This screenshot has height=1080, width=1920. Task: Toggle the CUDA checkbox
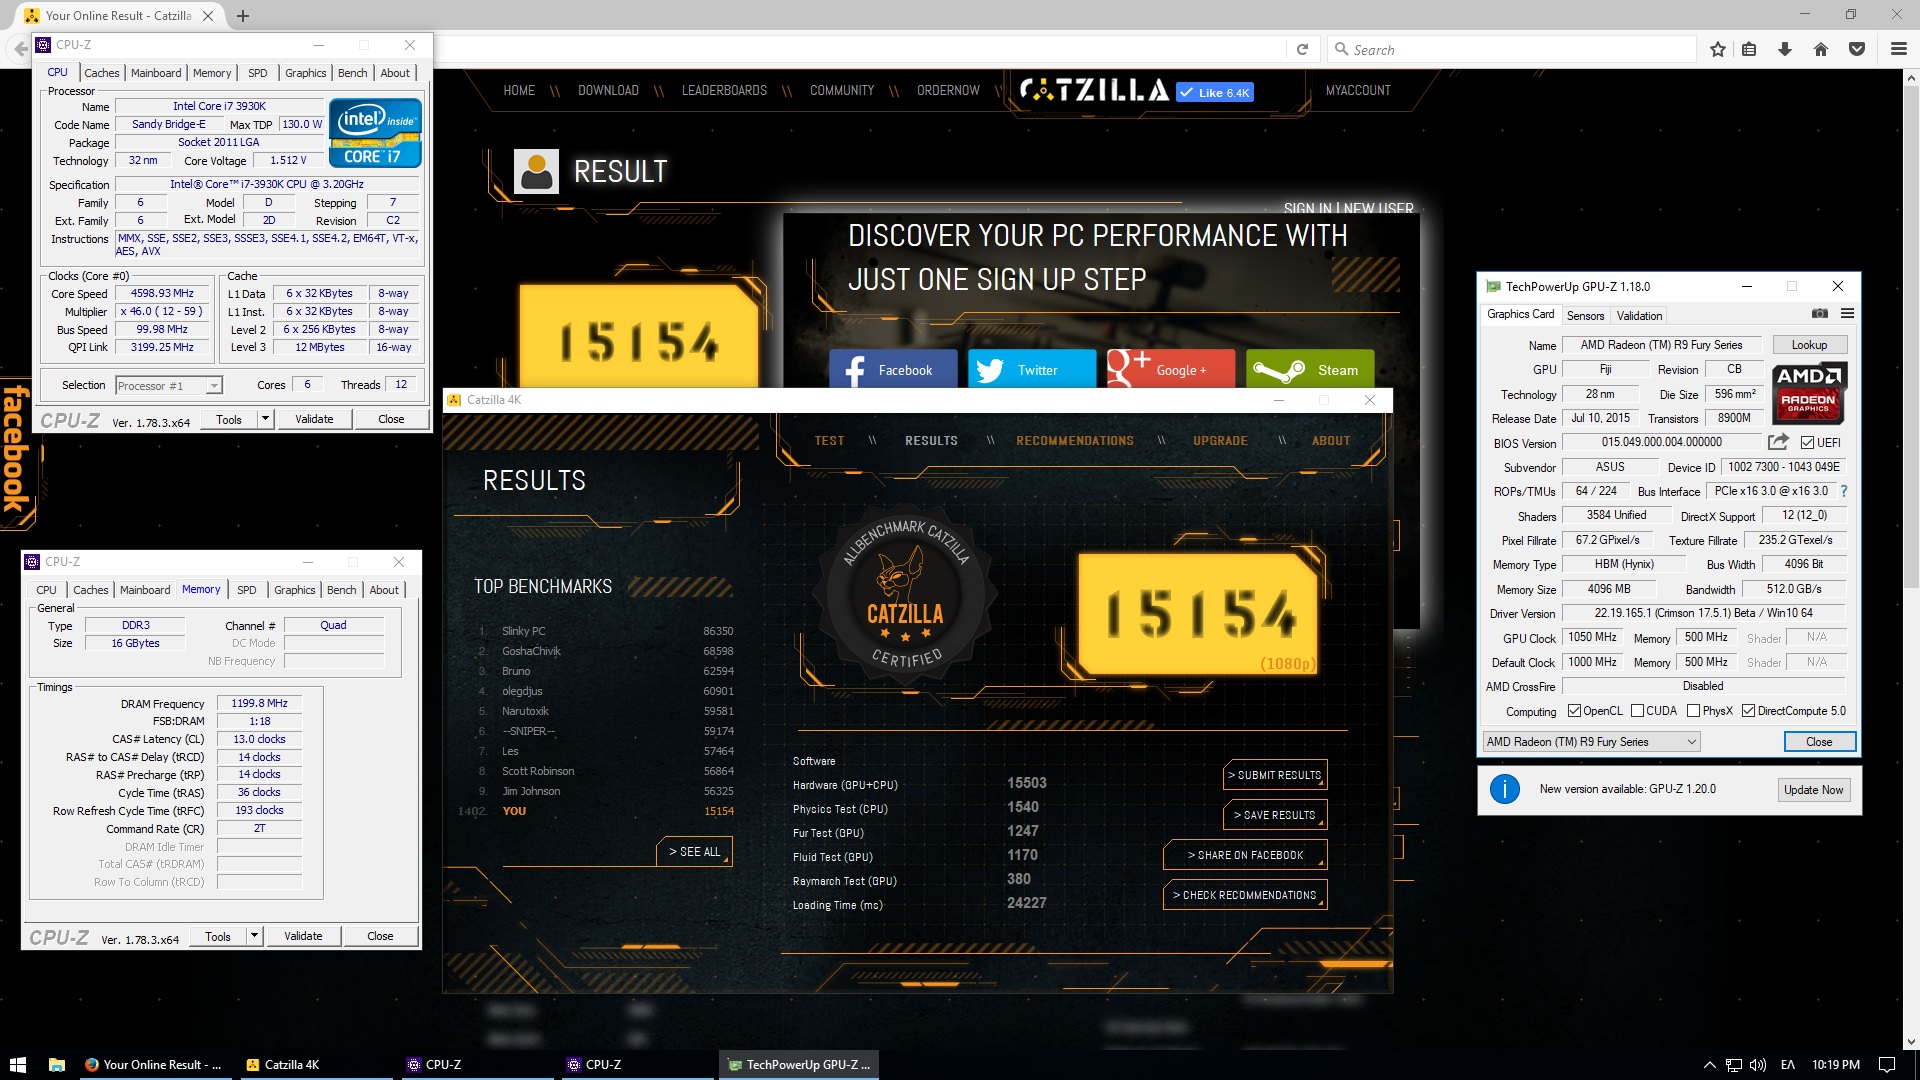click(x=1637, y=711)
